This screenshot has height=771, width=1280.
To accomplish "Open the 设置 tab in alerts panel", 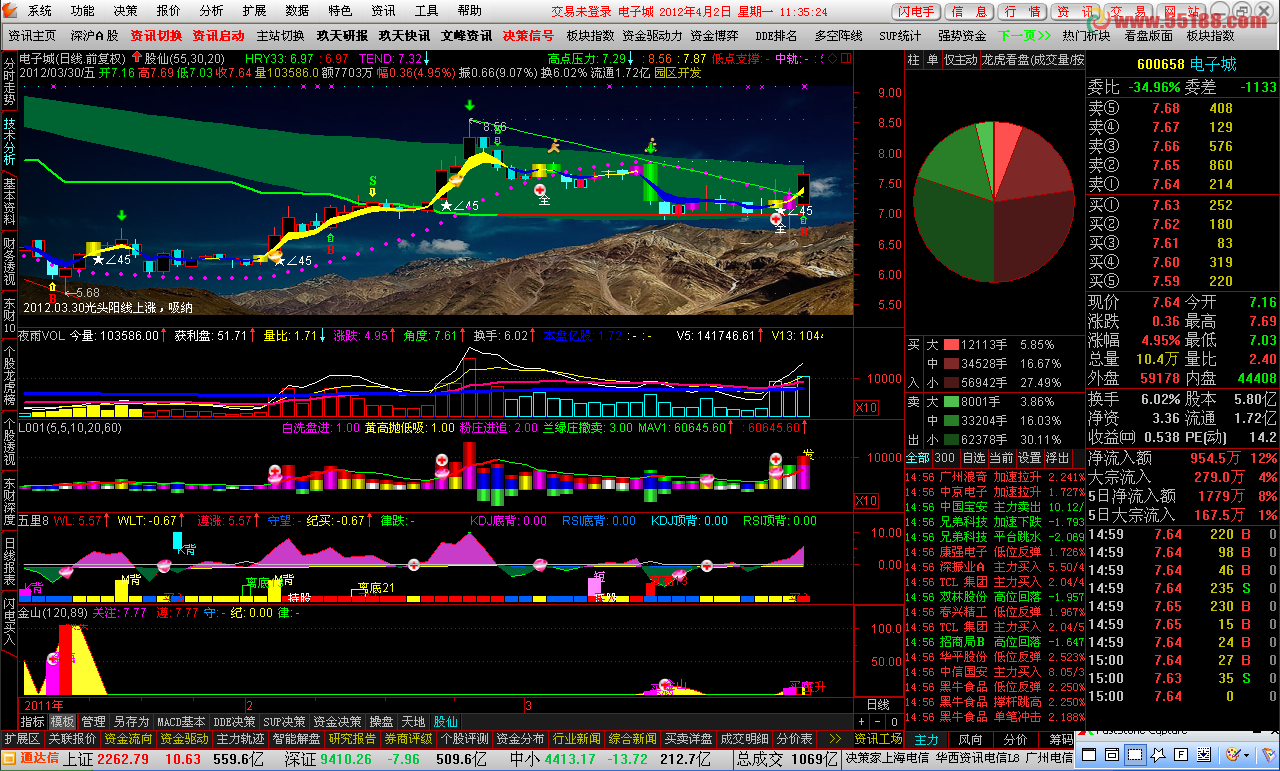I will tap(1029, 458).
